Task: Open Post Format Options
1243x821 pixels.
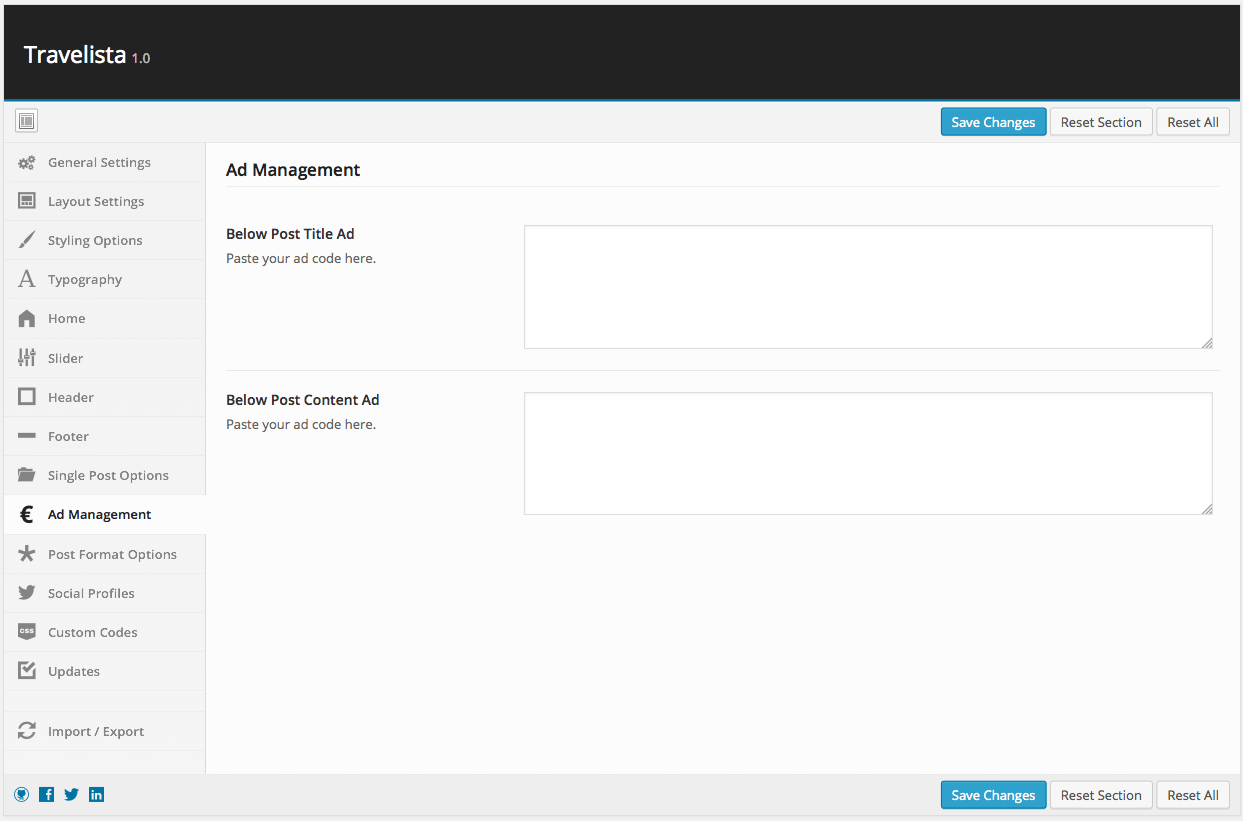Action: pyautogui.click(x=105, y=554)
